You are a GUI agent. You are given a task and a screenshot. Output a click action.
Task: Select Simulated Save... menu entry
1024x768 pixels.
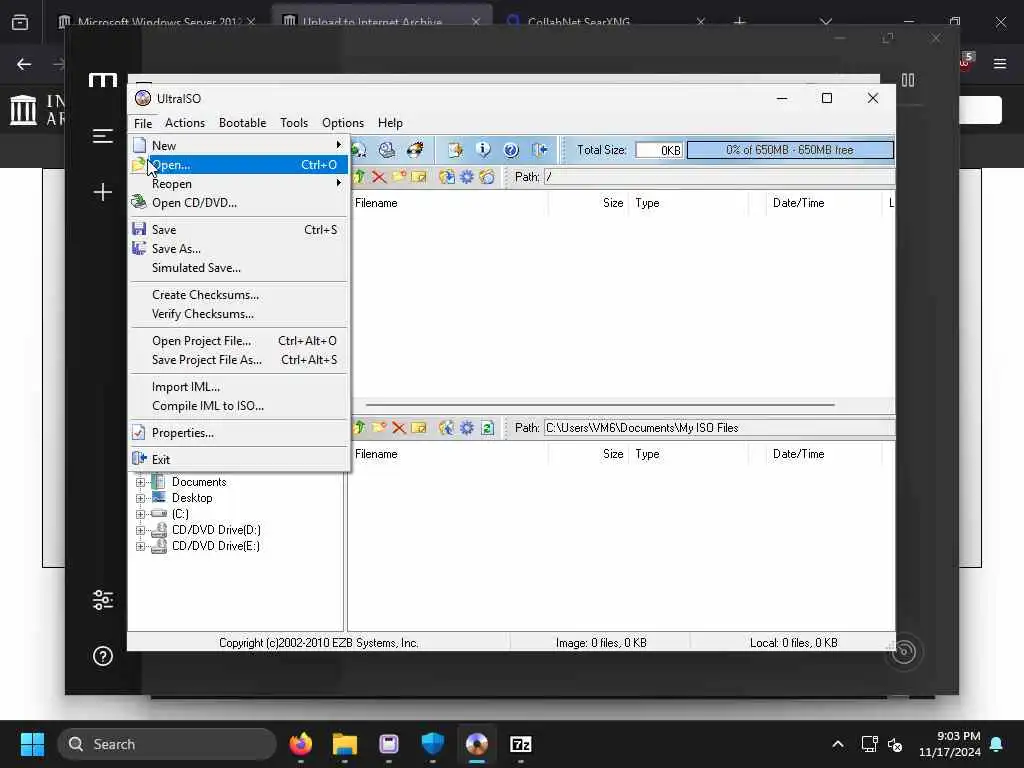[238, 268]
